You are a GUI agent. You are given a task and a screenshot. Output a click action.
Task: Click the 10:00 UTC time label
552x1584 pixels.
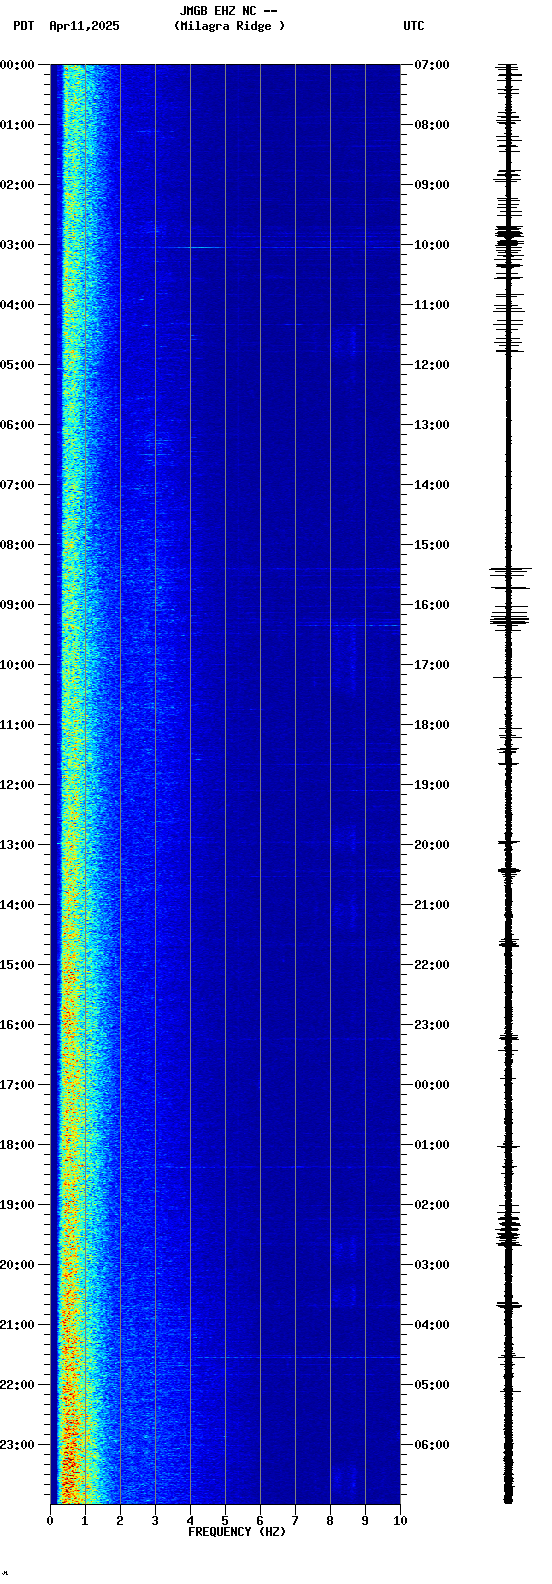coord(432,245)
